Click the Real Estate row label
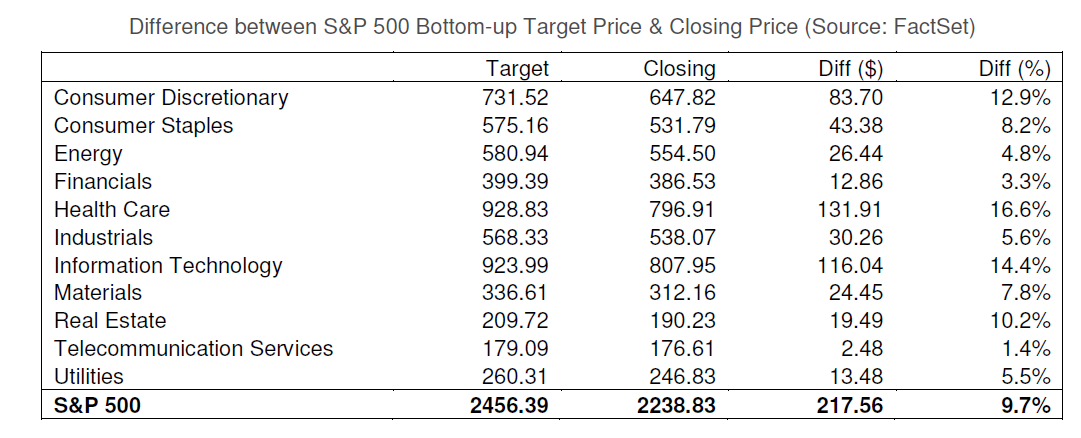1081x438 pixels. coord(110,321)
